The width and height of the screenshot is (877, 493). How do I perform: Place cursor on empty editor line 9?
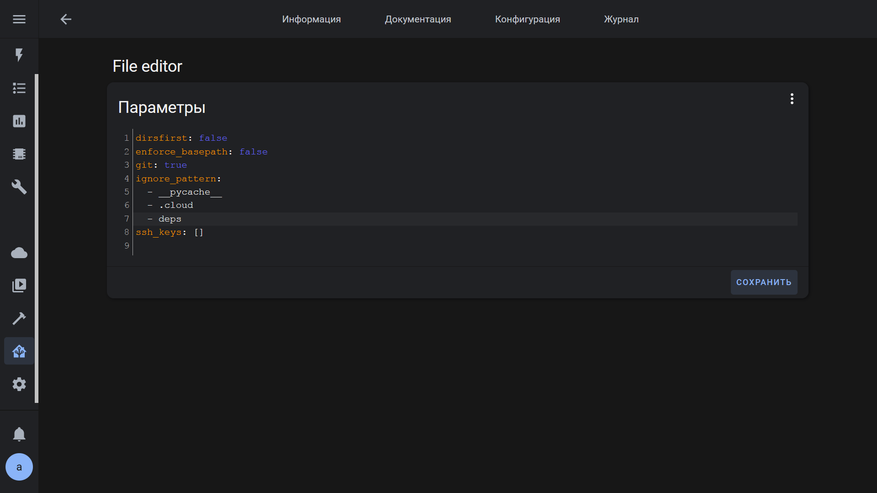pyautogui.click(x=465, y=246)
